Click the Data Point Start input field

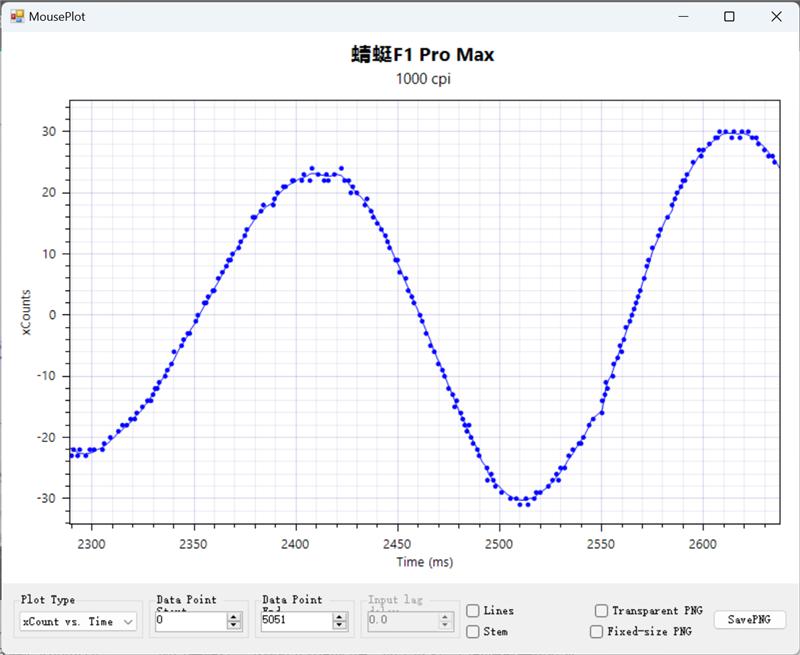[190, 621]
